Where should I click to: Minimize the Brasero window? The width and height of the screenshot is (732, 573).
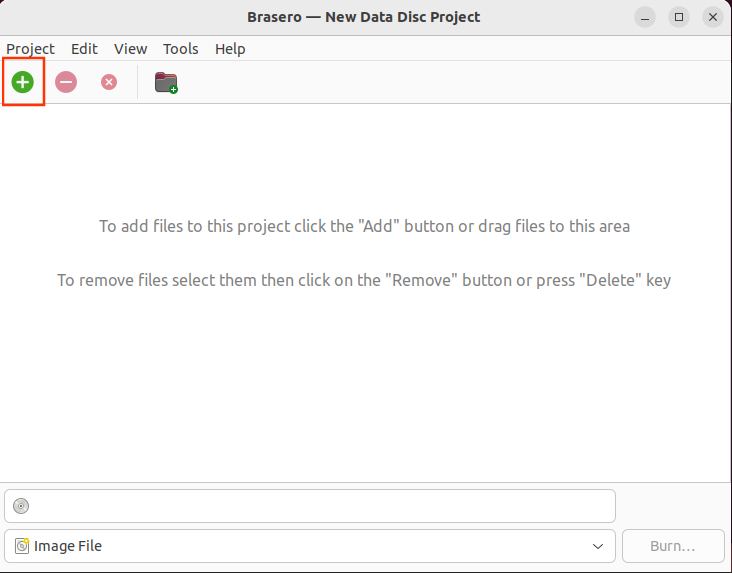click(645, 17)
